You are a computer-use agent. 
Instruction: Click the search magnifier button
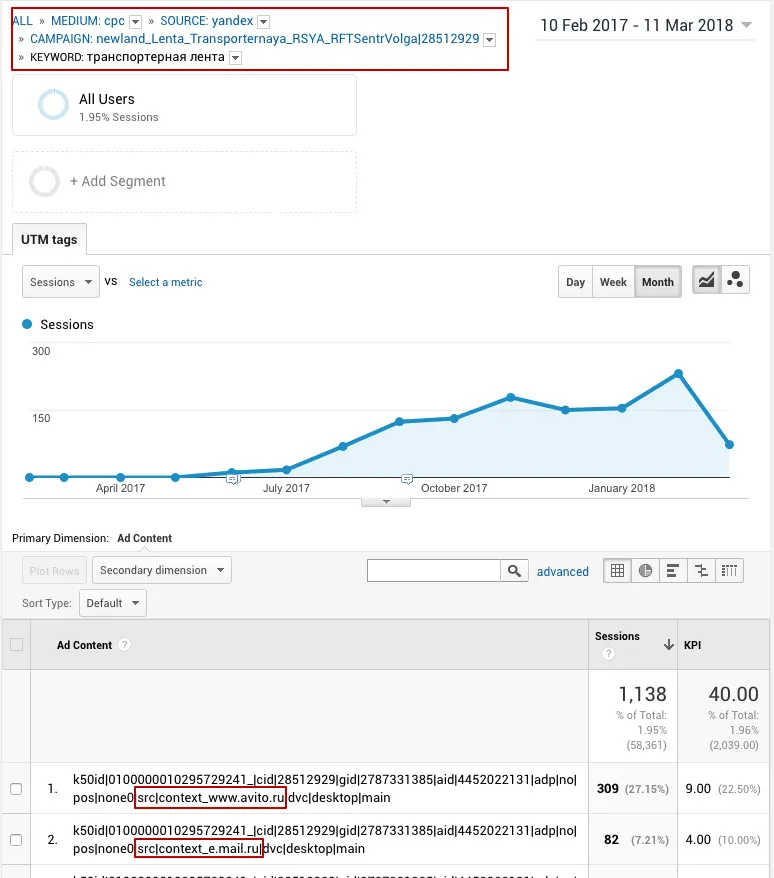click(514, 571)
